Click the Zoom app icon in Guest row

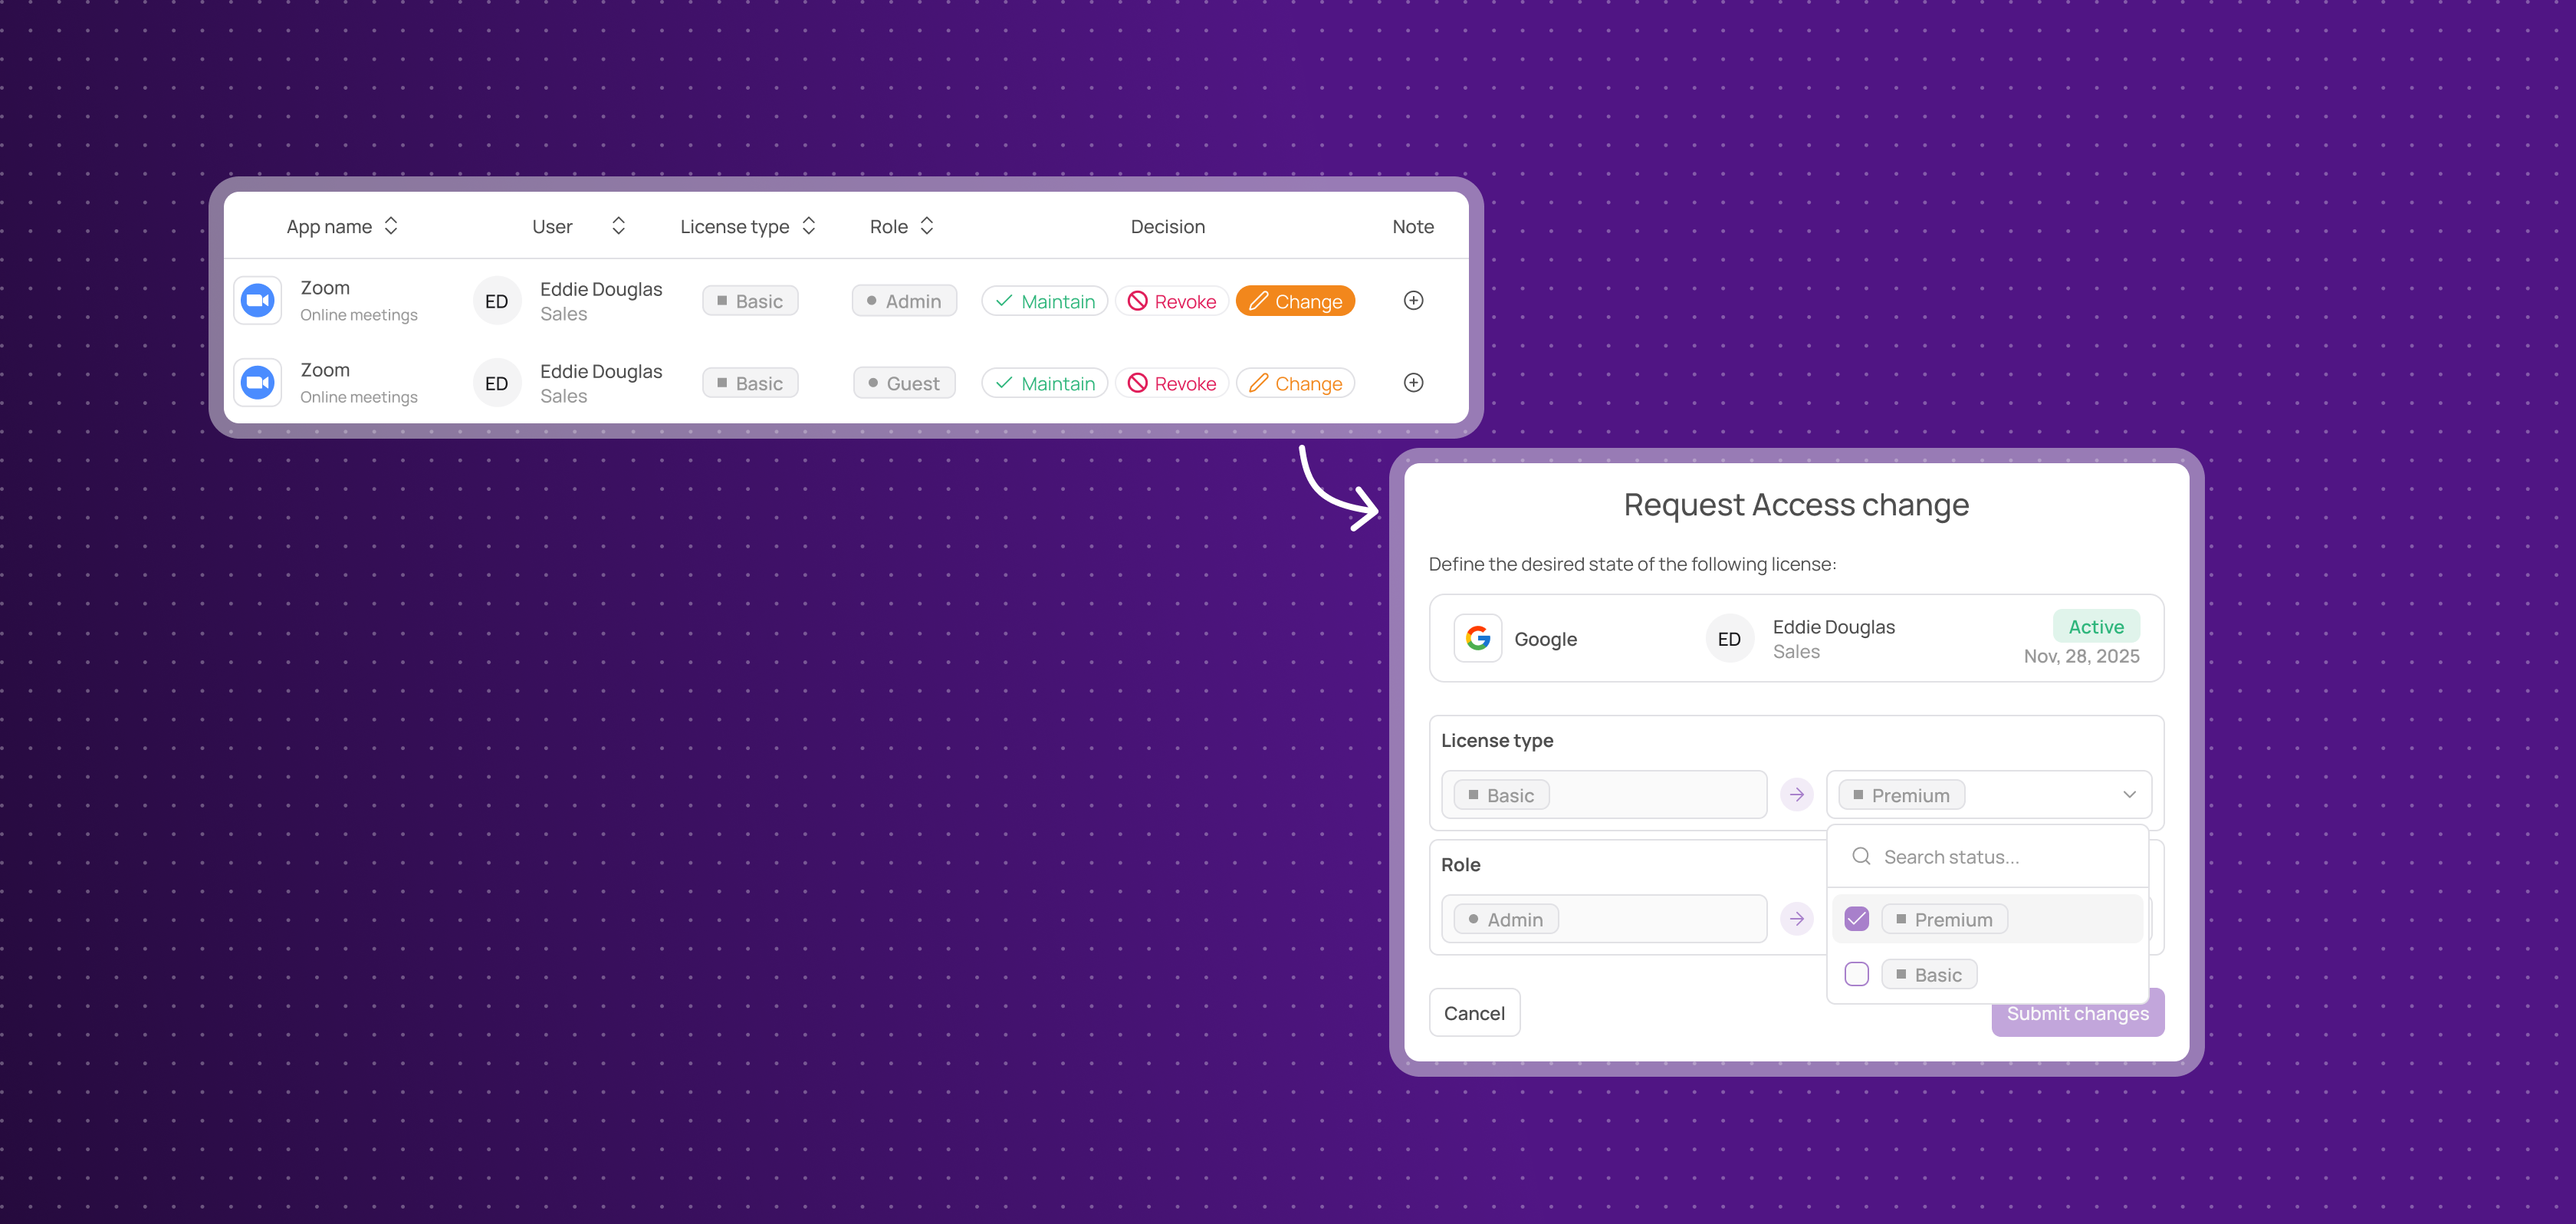coord(258,382)
